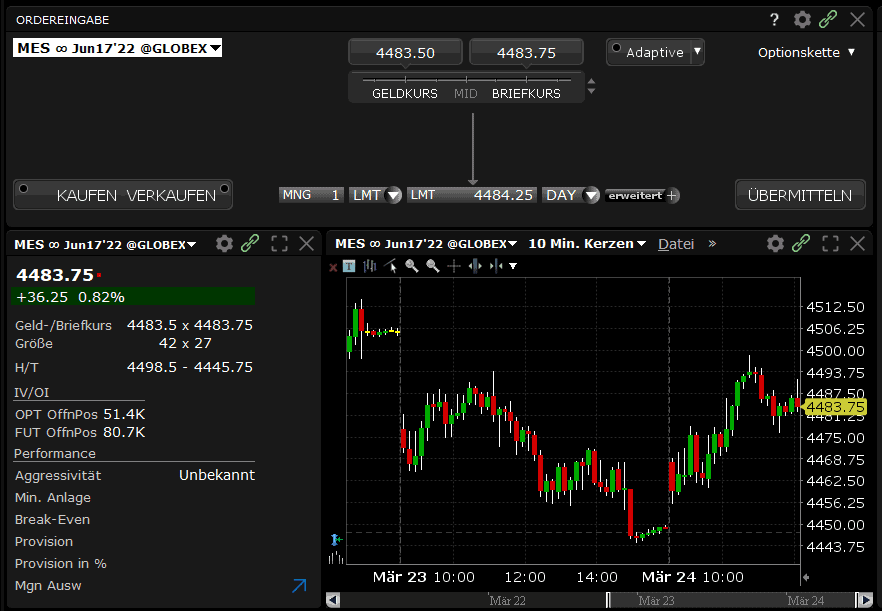Screen dimensions: 882x611
Task: Click the expand fullscreen icon on quote panel
Action: 279,243
